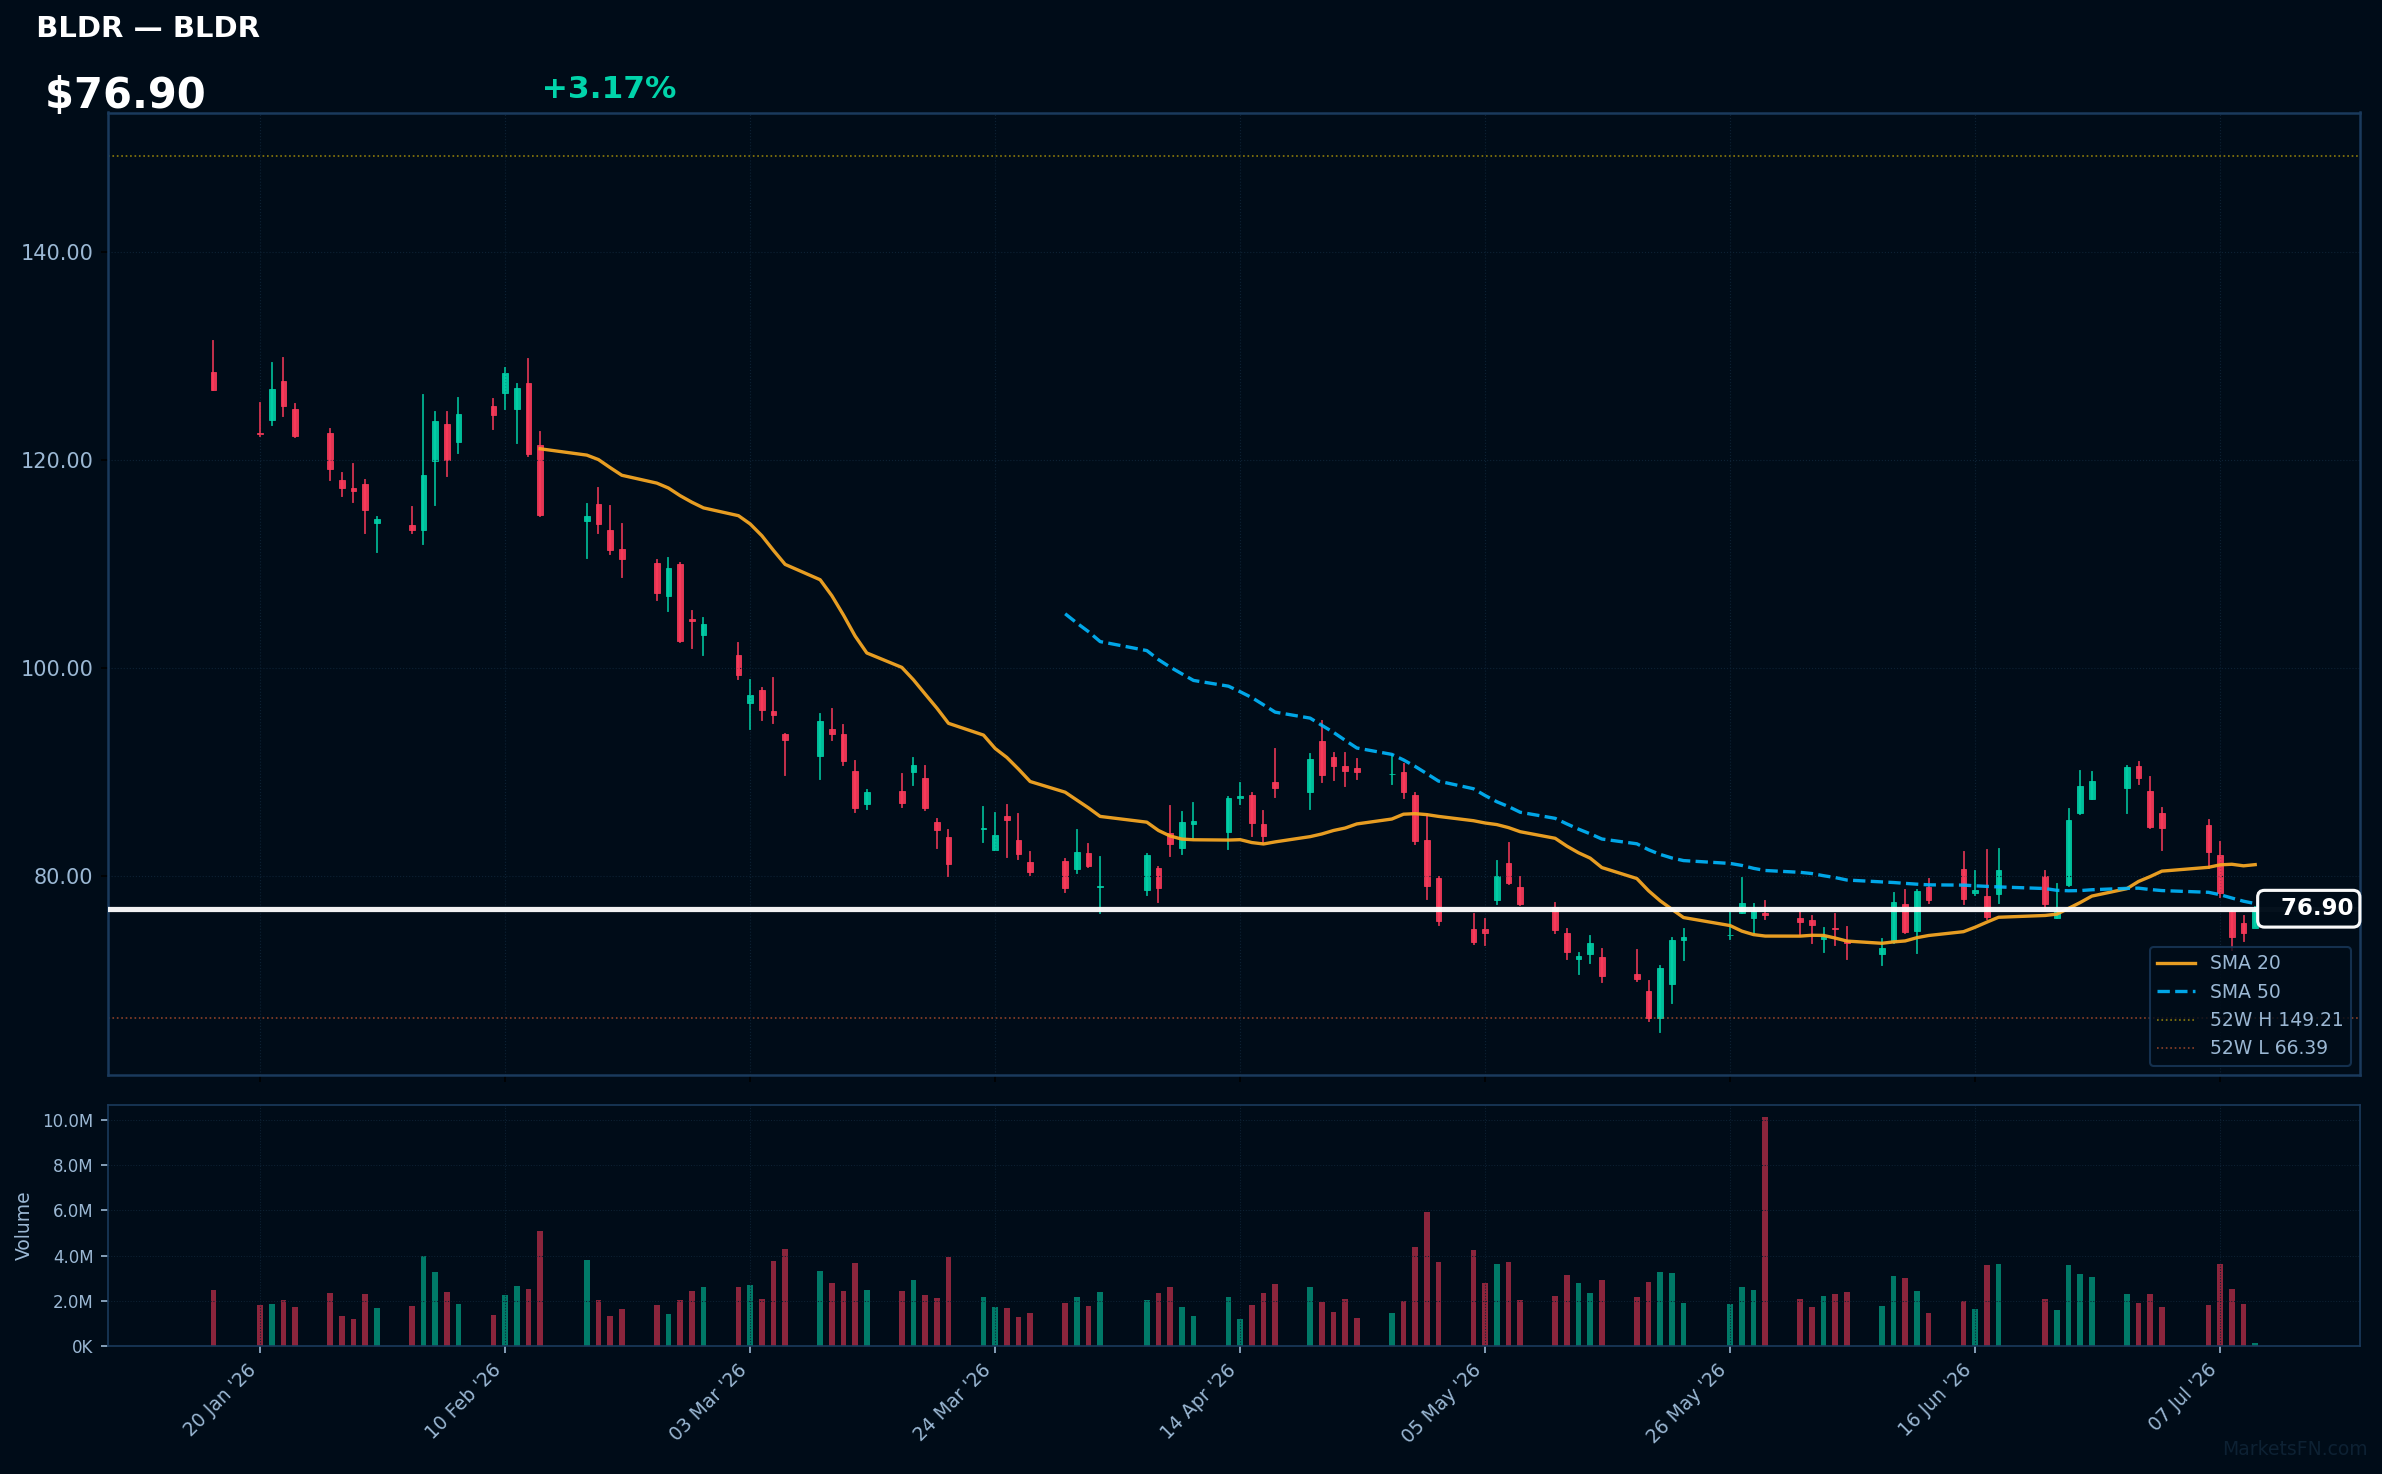Click the tallest volume bar above 10M

(1765, 1231)
